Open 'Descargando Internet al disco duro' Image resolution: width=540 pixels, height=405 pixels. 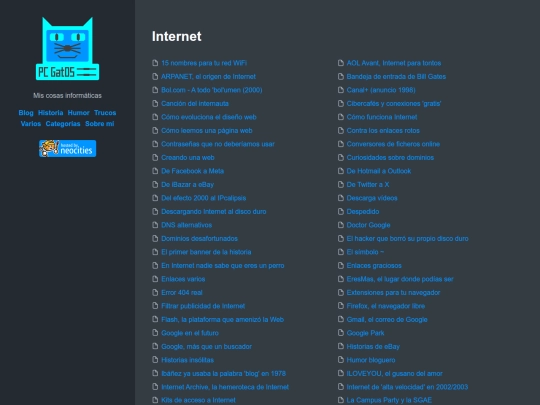click(214, 211)
